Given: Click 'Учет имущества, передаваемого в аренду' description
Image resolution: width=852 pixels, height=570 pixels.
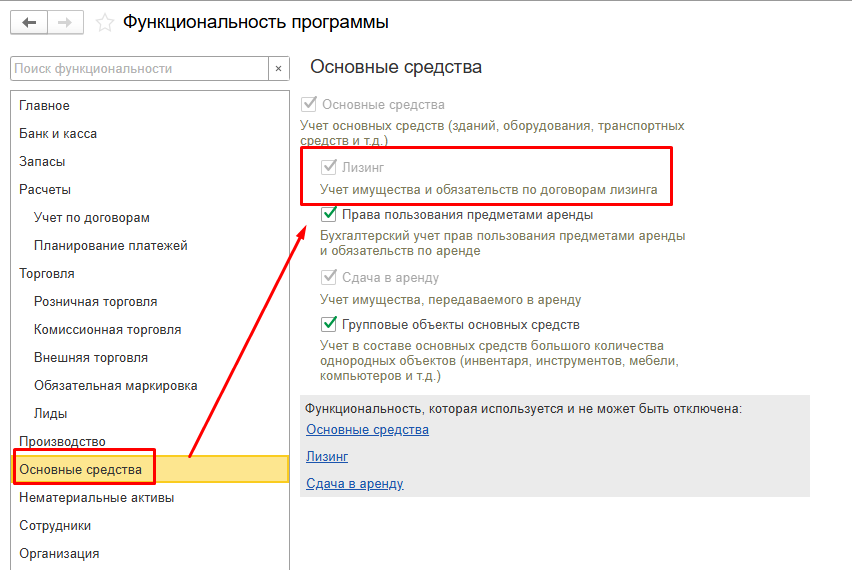Looking at the screenshot, I should pyautogui.click(x=450, y=299).
